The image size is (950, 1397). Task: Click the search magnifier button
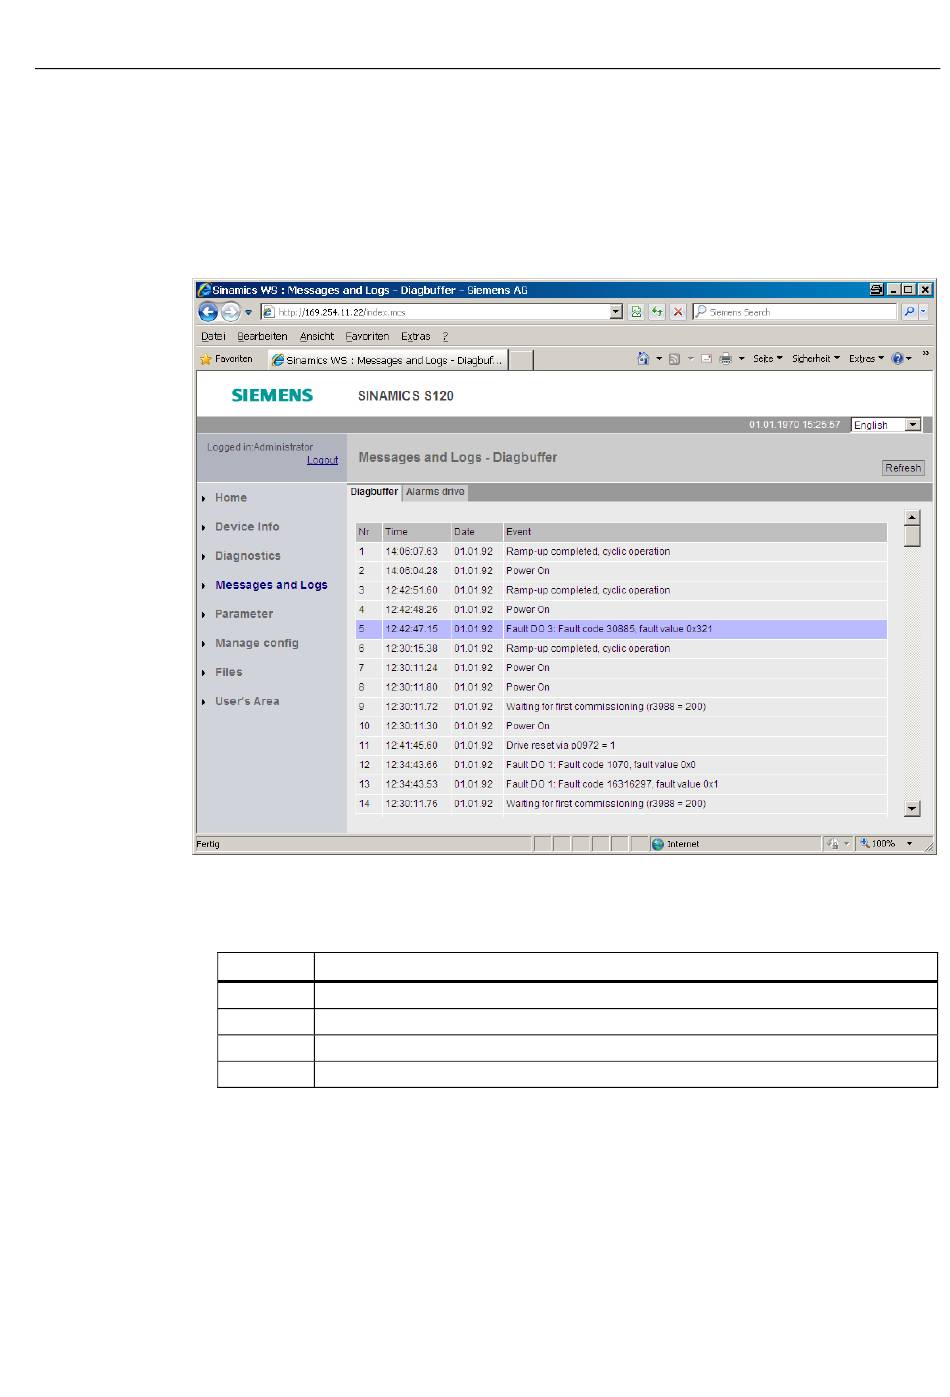pos(909,312)
